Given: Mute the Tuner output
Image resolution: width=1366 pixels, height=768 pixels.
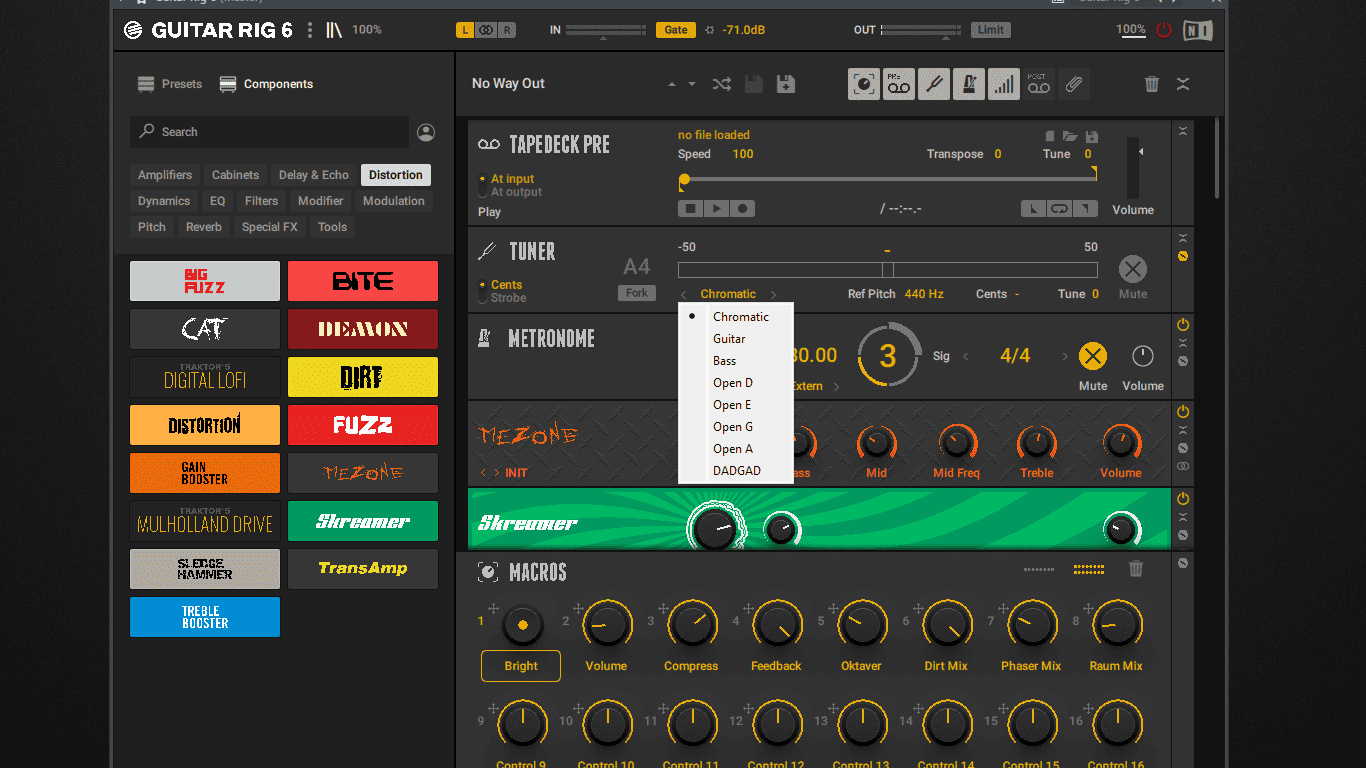Looking at the screenshot, I should click(x=1132, y=269).
